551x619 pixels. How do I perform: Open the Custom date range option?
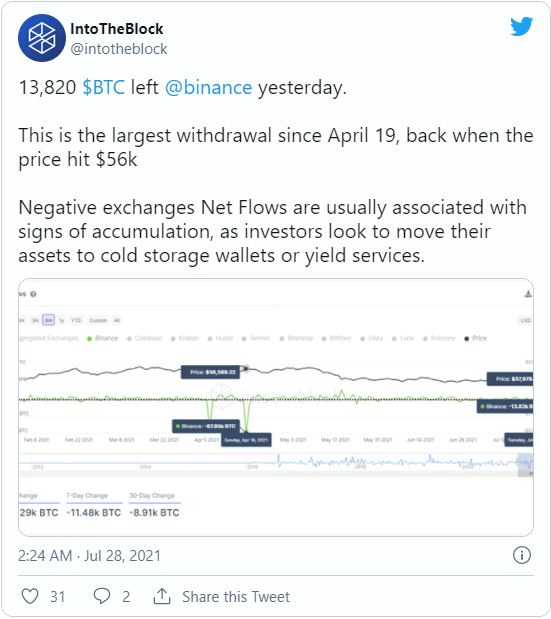pyautogui.click(x=98, y=320)
